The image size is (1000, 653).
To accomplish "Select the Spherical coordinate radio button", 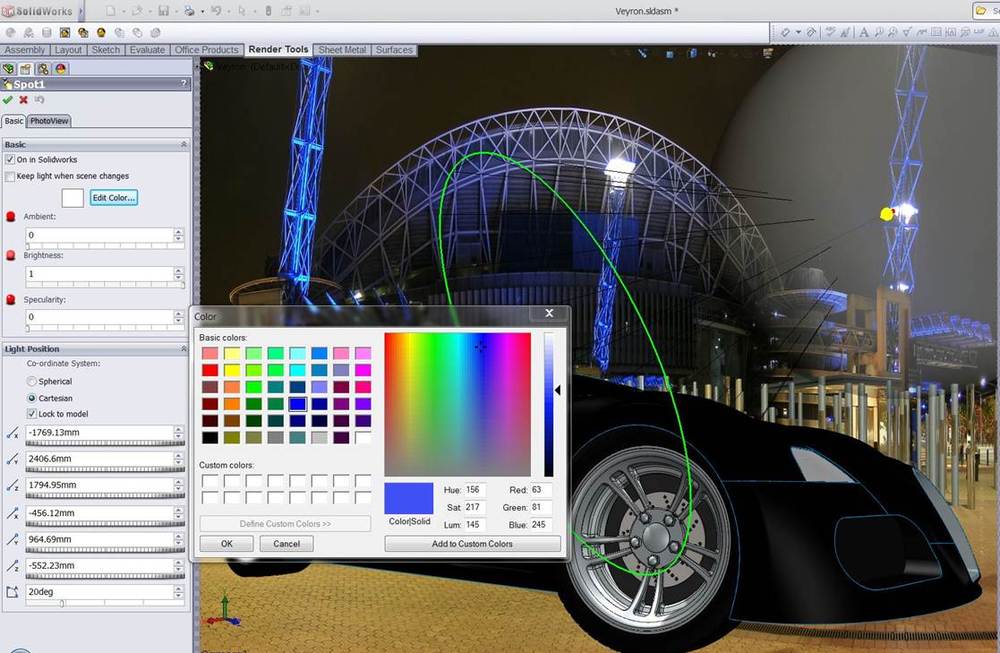I will [x=32, y=382].
